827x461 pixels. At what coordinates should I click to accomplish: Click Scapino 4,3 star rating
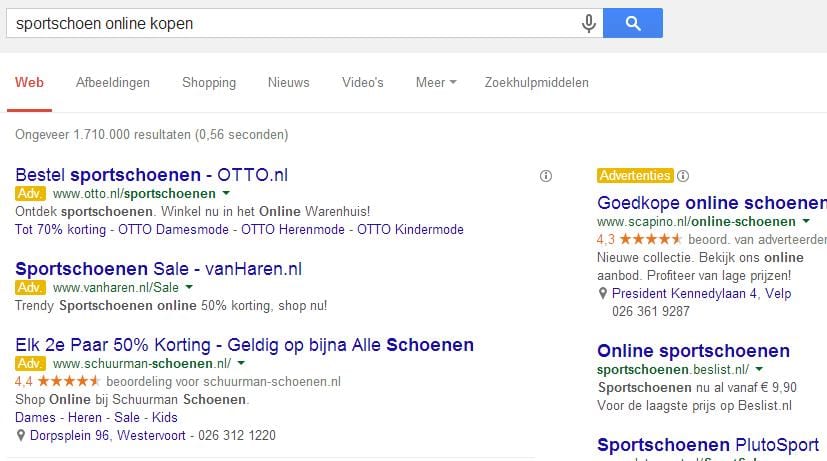coord(651,239)
